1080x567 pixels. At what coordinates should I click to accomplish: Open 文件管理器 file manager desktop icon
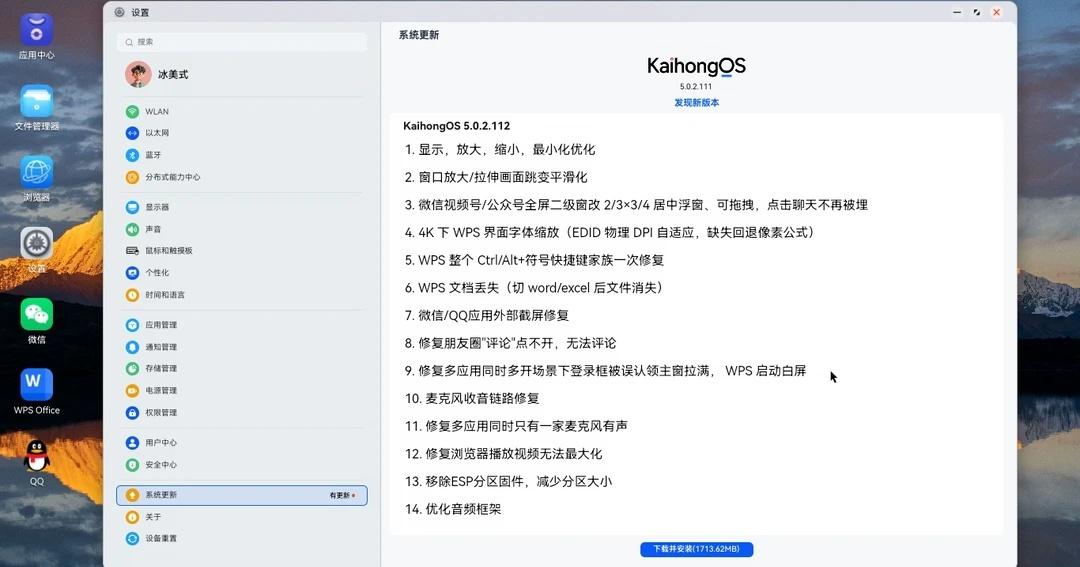37,101
